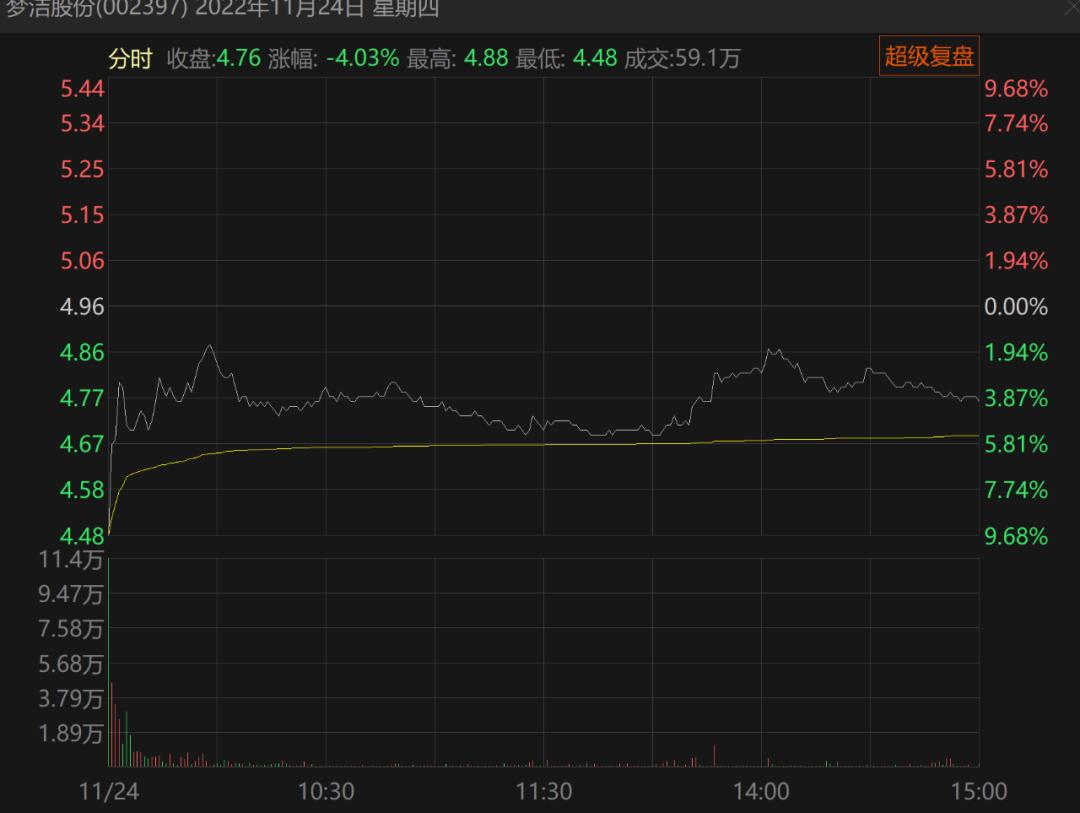Click the red 3.87% percent label
The height and width of the screenshot is (813, 1080).
1016,215
